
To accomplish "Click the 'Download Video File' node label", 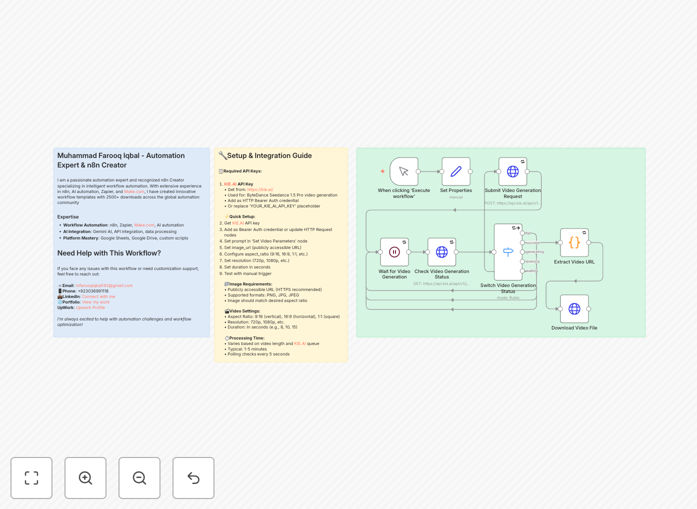I will 574,328.
